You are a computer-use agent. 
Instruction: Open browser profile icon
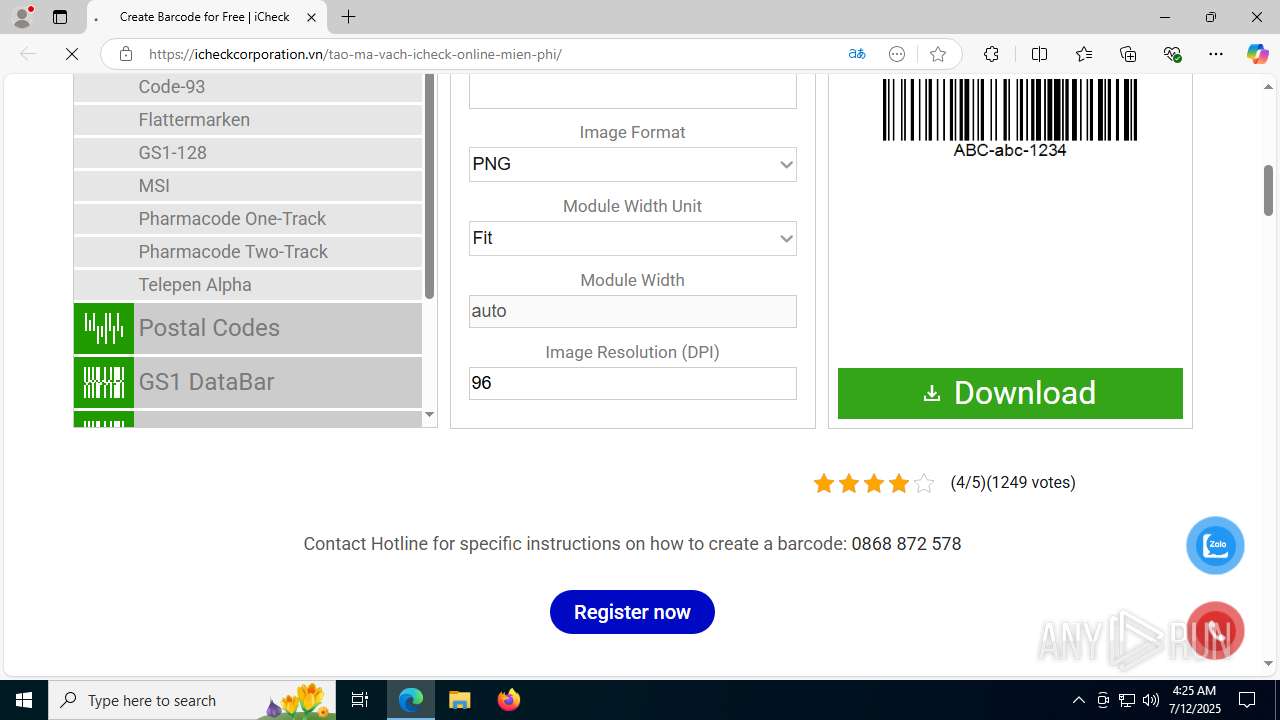click(22, 17)
